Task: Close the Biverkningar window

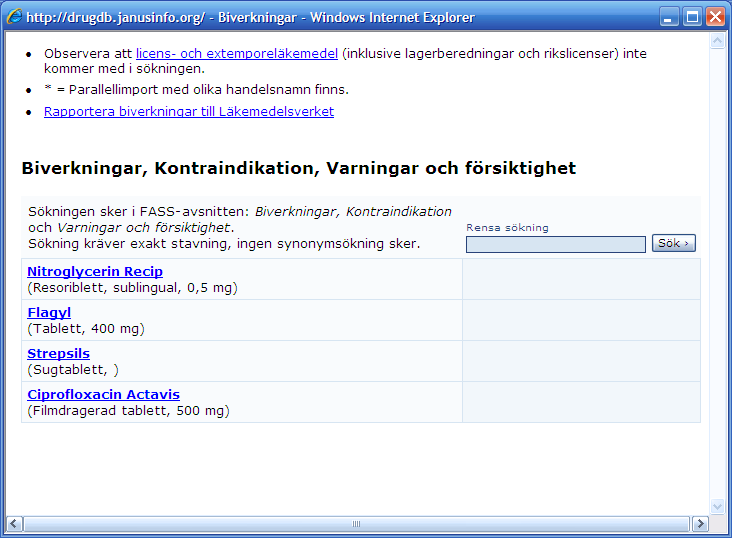Action: [715, 17]
